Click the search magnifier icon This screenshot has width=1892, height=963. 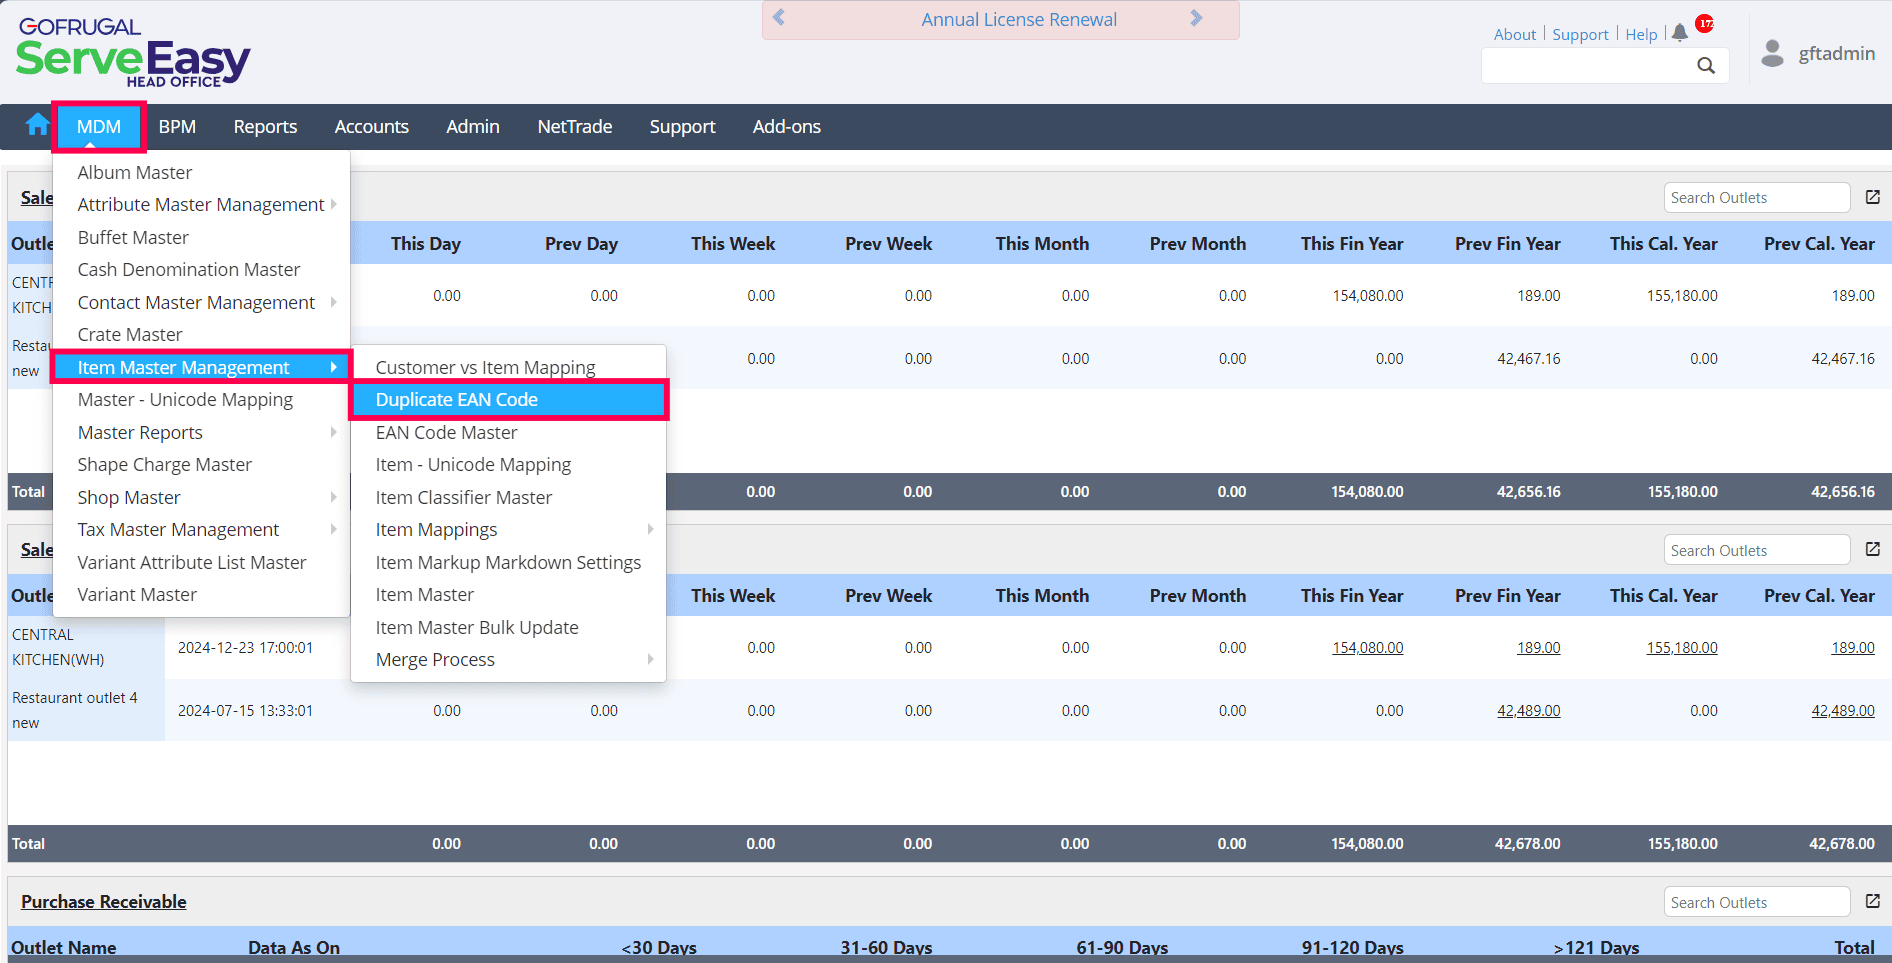click(1706, 66)
